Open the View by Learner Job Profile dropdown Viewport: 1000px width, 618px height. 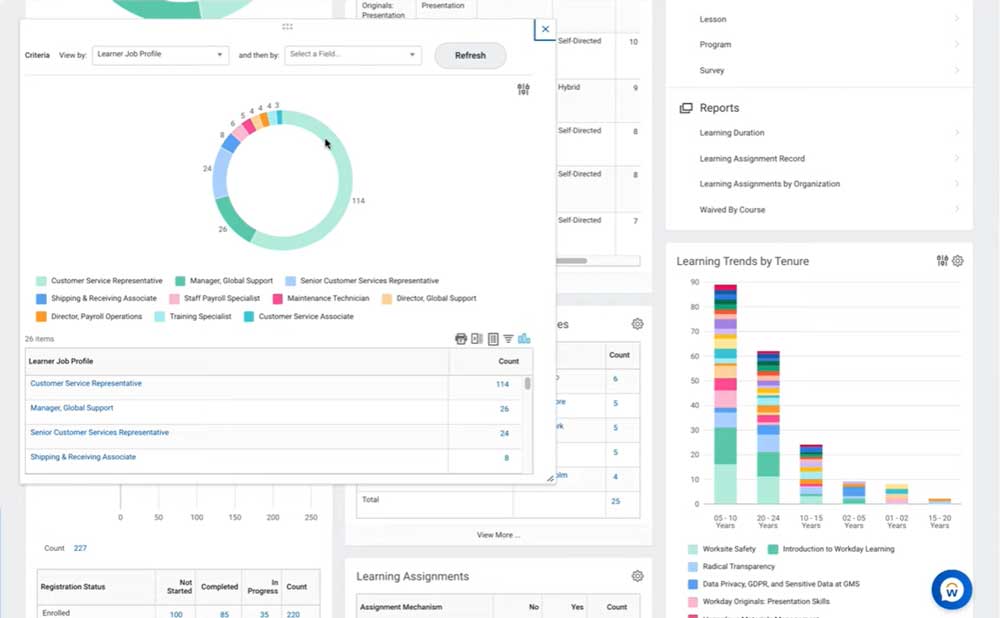[x=160, y=55]
